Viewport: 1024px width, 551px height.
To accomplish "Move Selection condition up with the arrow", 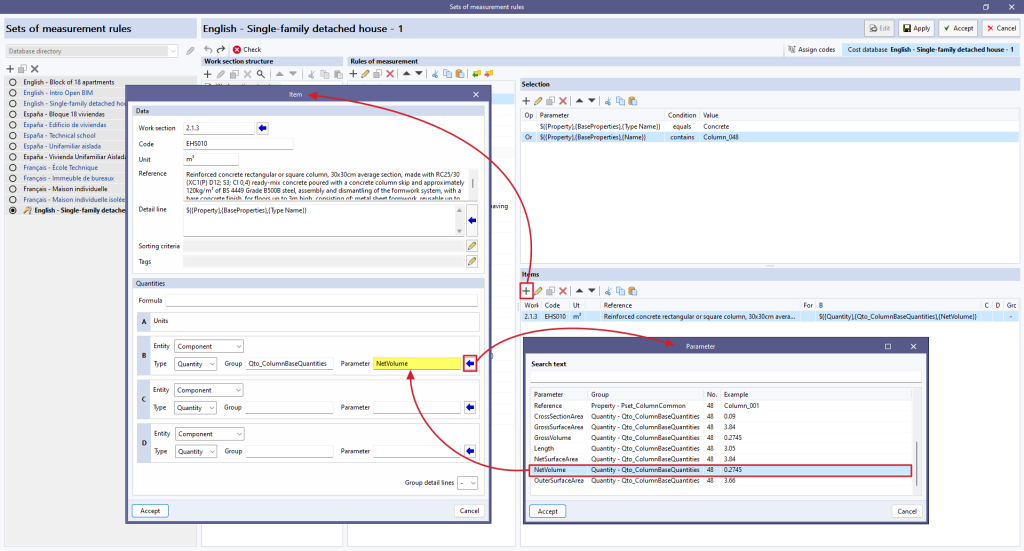I will (x=579, y=101).
